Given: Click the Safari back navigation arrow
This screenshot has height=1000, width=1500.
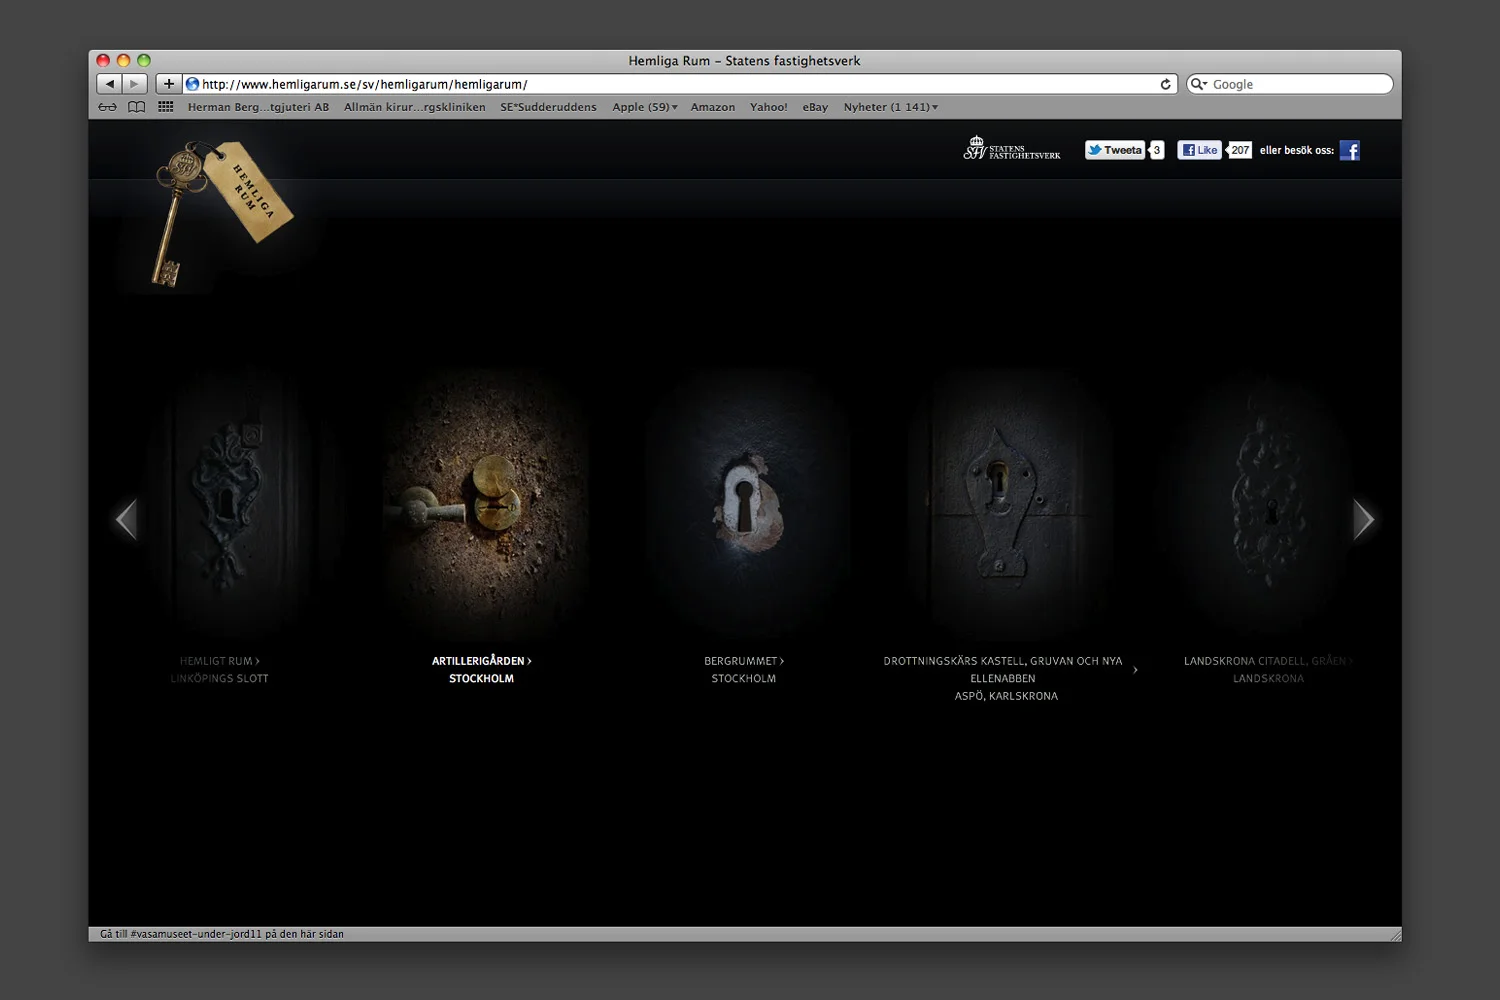Looking at the screenshot, I should pyautogui.click(x=110, y=84).
